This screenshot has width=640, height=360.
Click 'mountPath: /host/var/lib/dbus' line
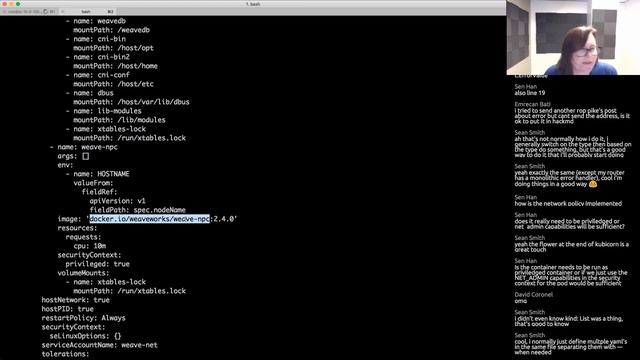(131, 102)
